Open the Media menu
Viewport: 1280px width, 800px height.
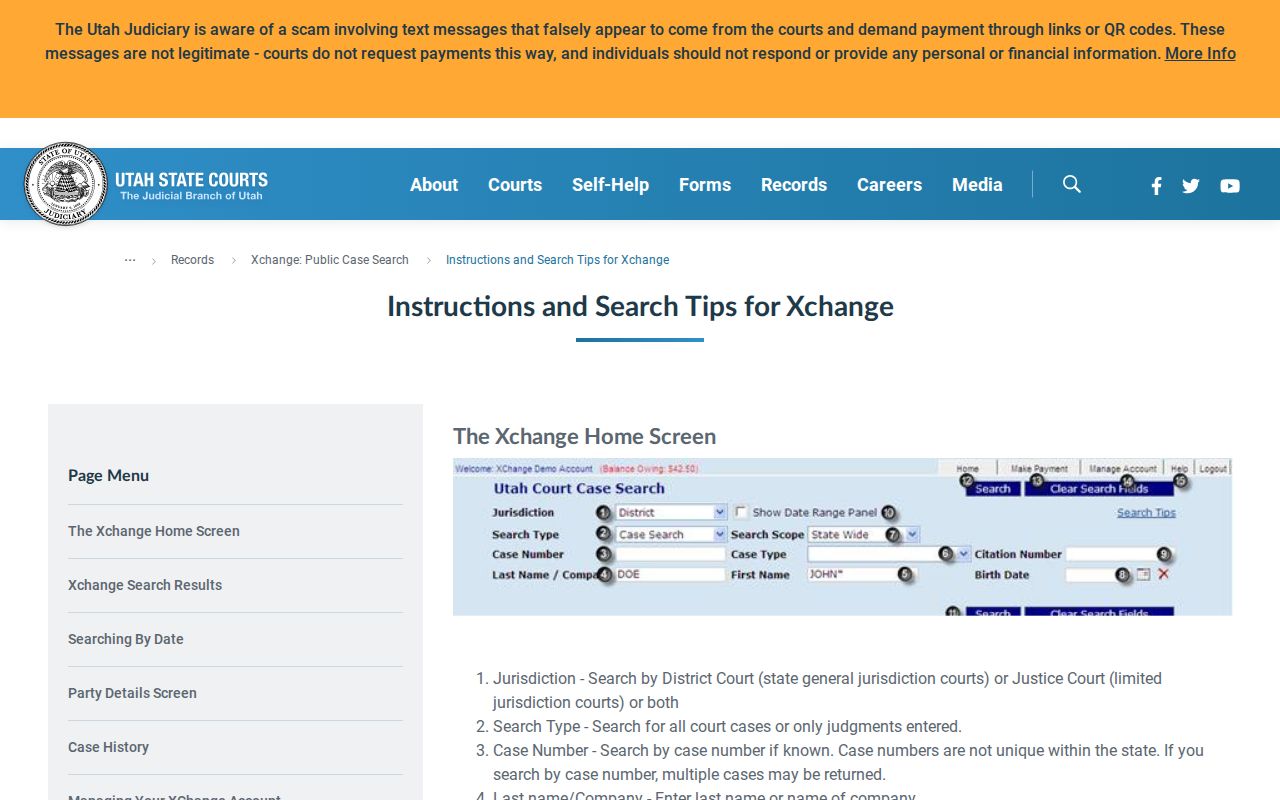click(x=977, y=185)
